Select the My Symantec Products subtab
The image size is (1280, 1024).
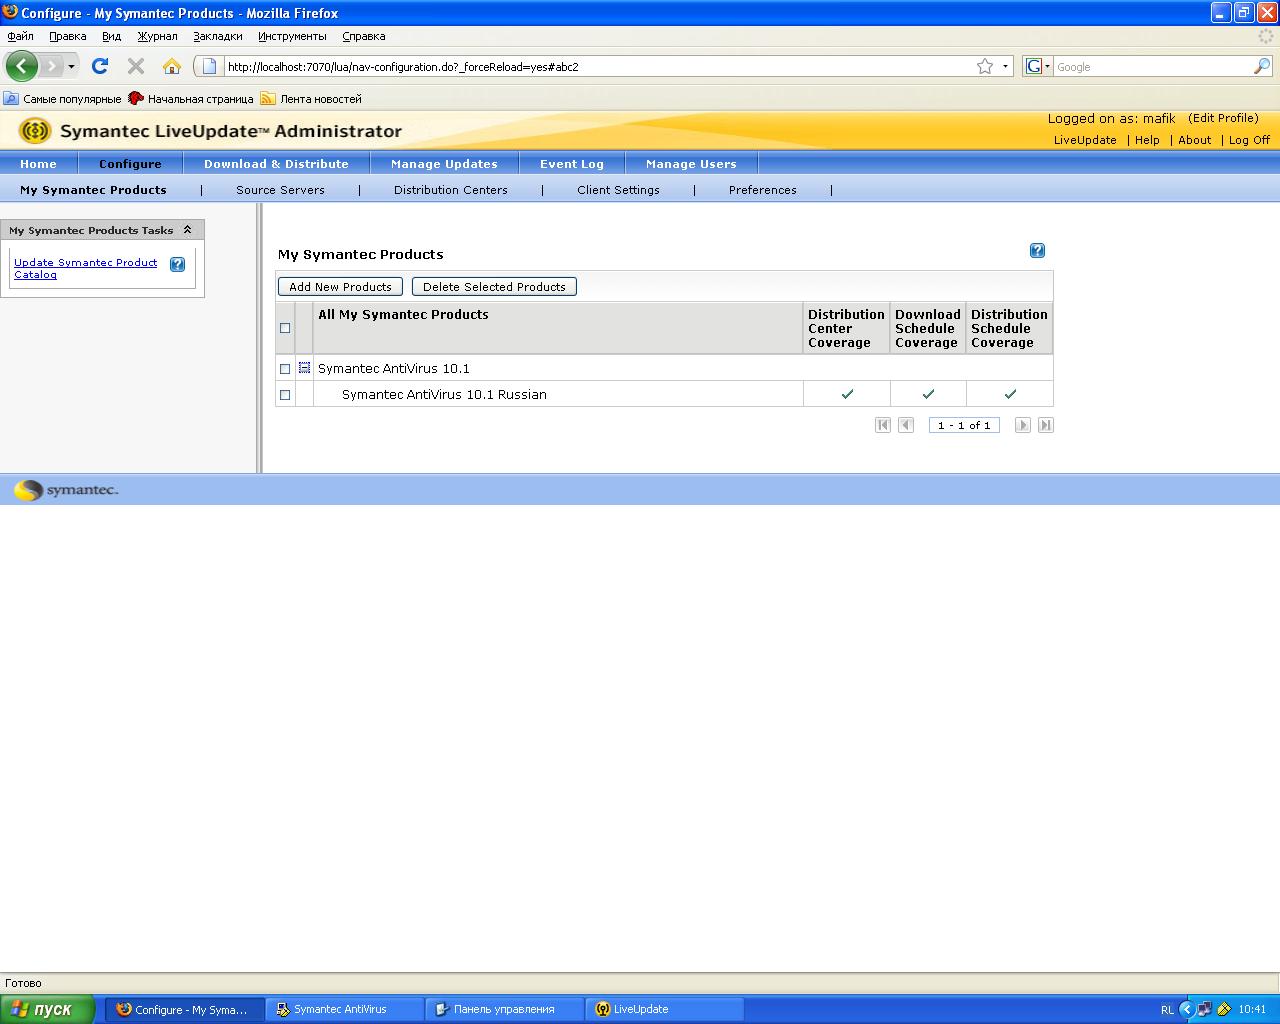pos(93,190)
